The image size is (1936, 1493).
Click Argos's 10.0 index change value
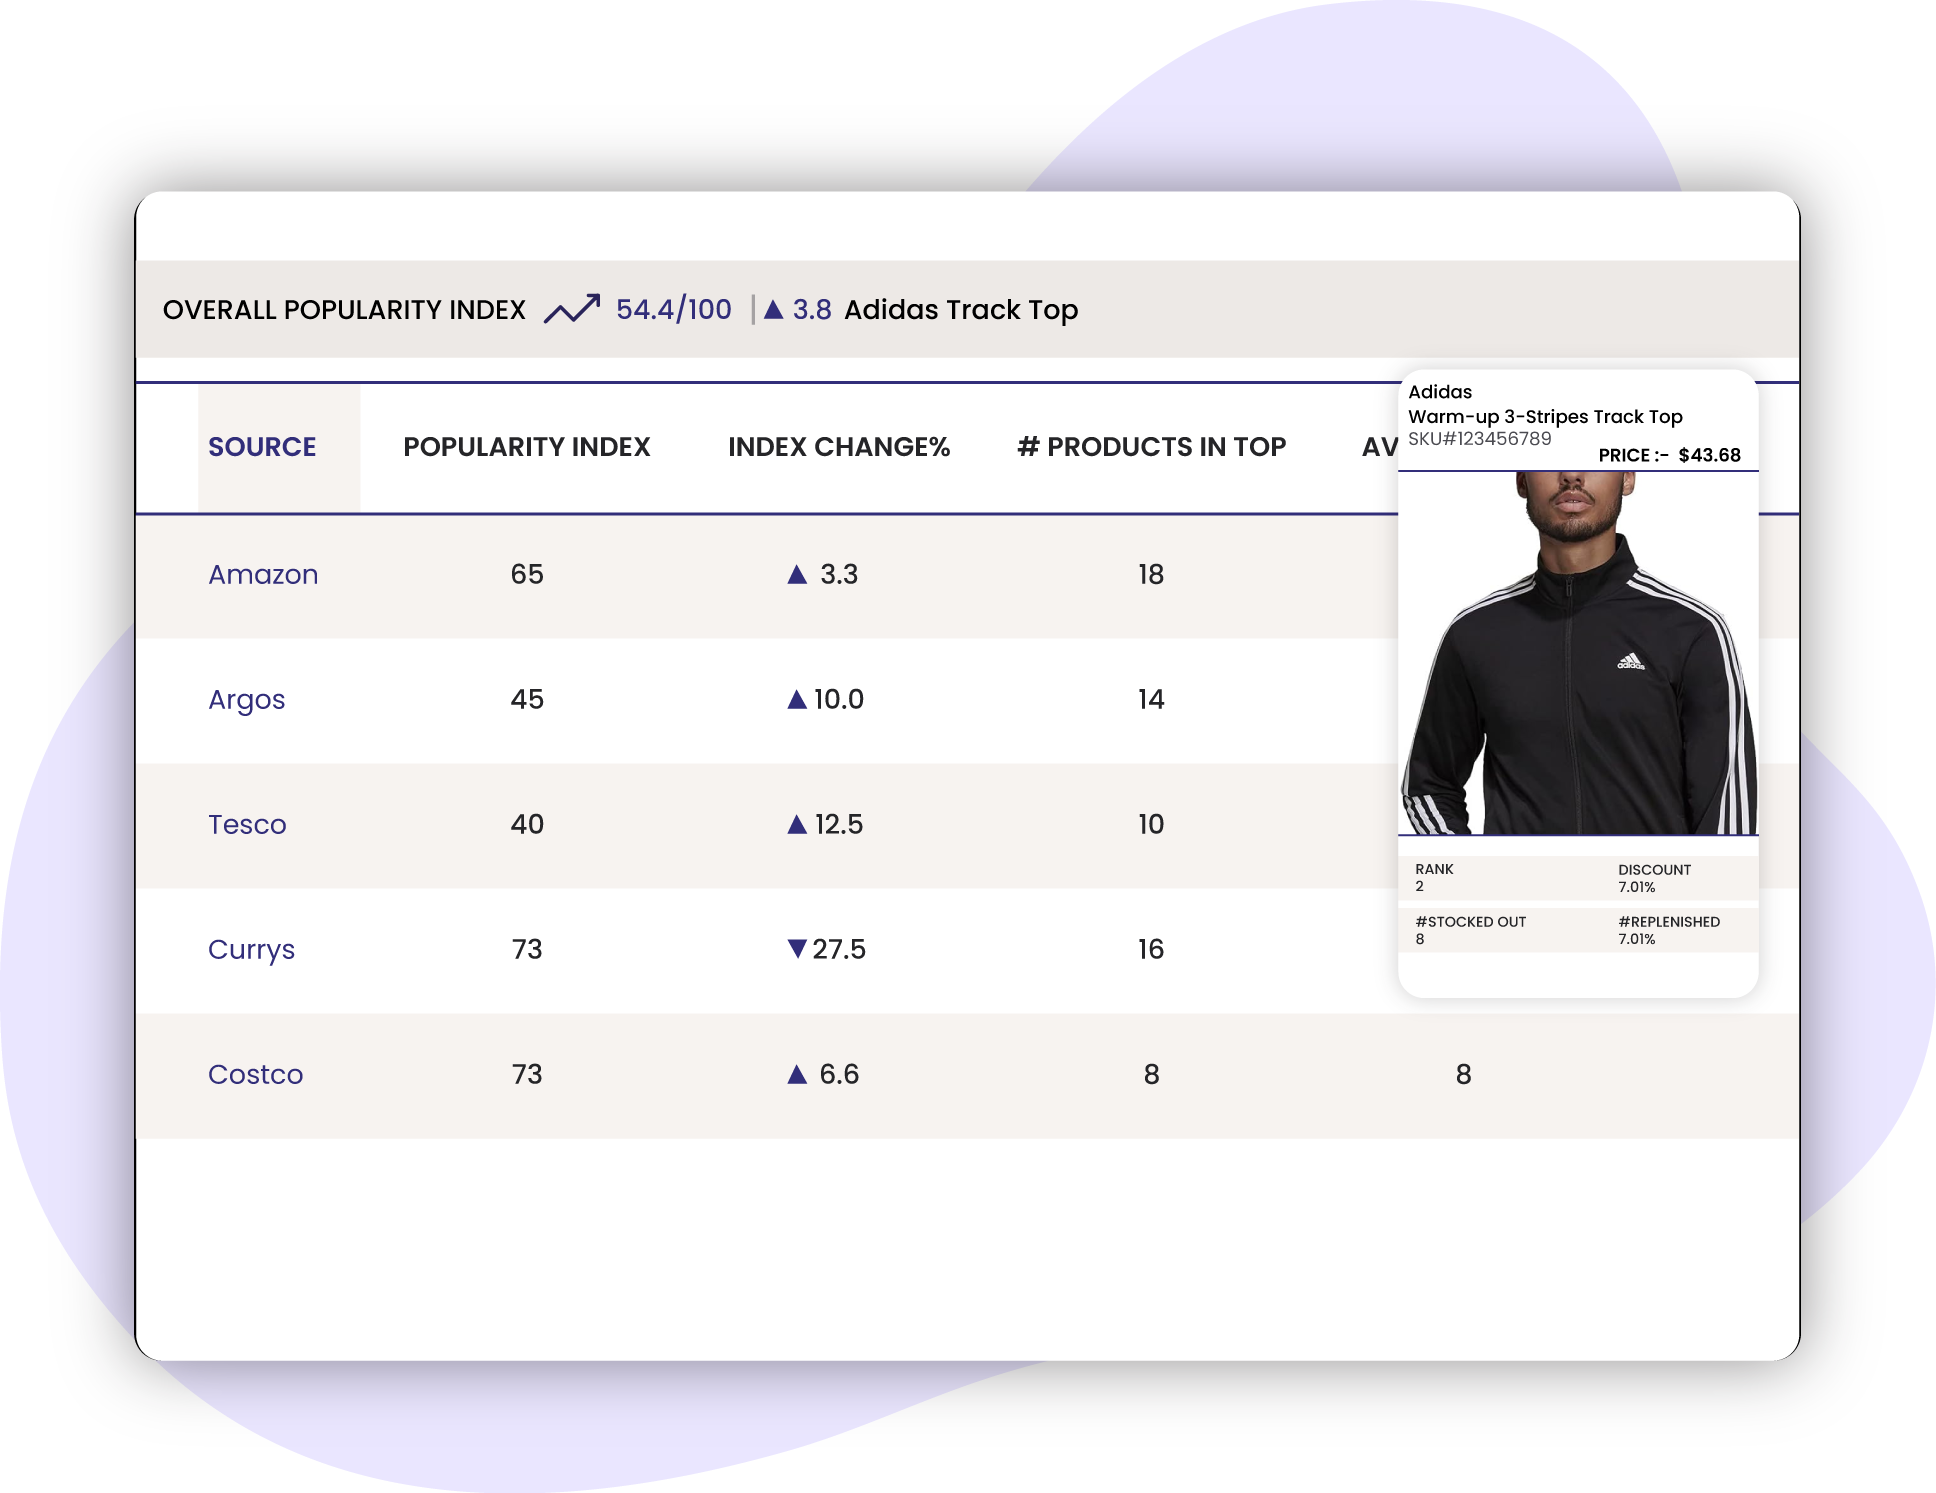(839, 699)
